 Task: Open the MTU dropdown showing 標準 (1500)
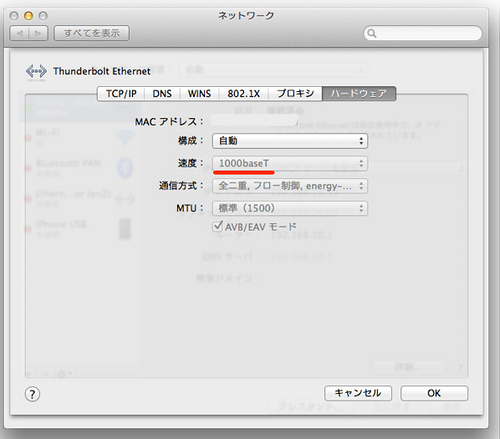point(290,208)
